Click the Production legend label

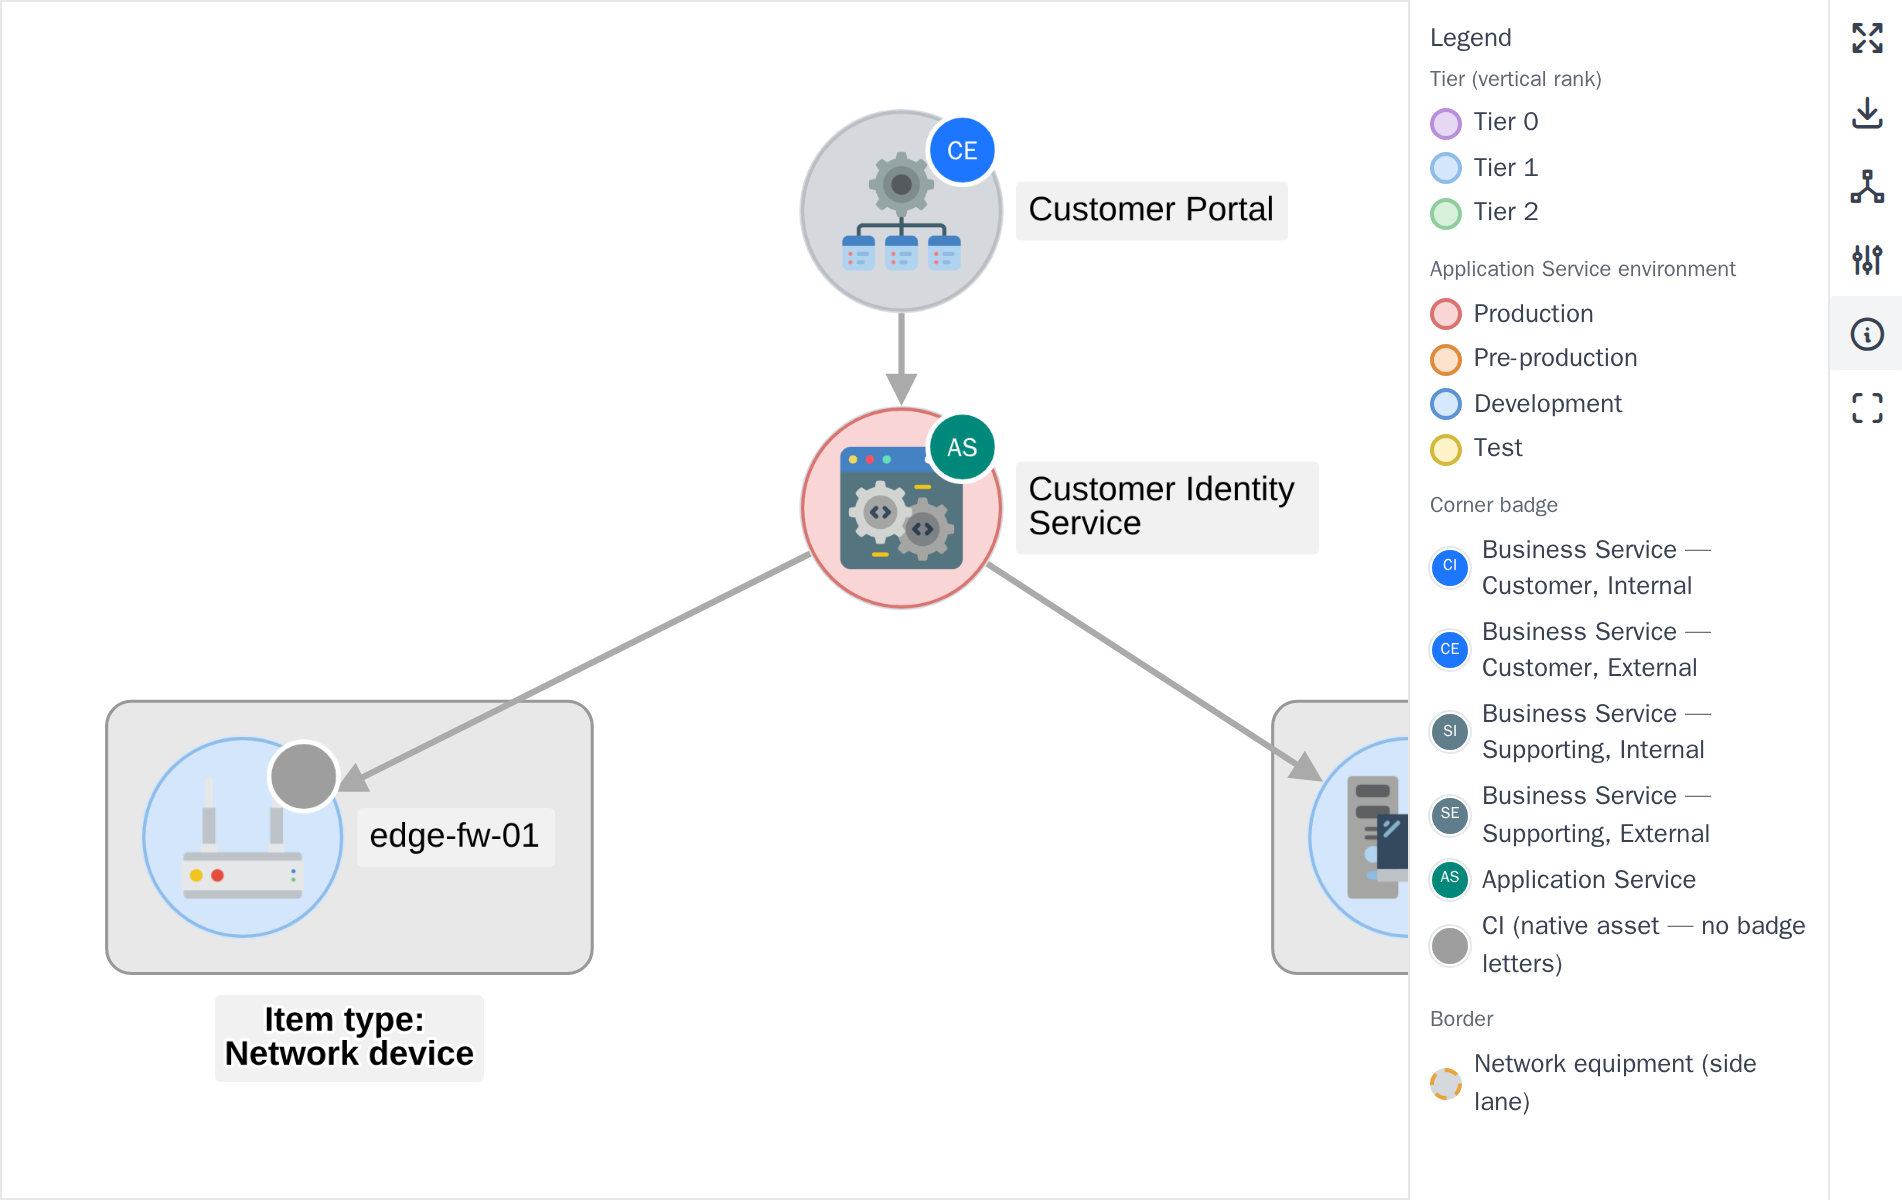[x=1533, y=314]
